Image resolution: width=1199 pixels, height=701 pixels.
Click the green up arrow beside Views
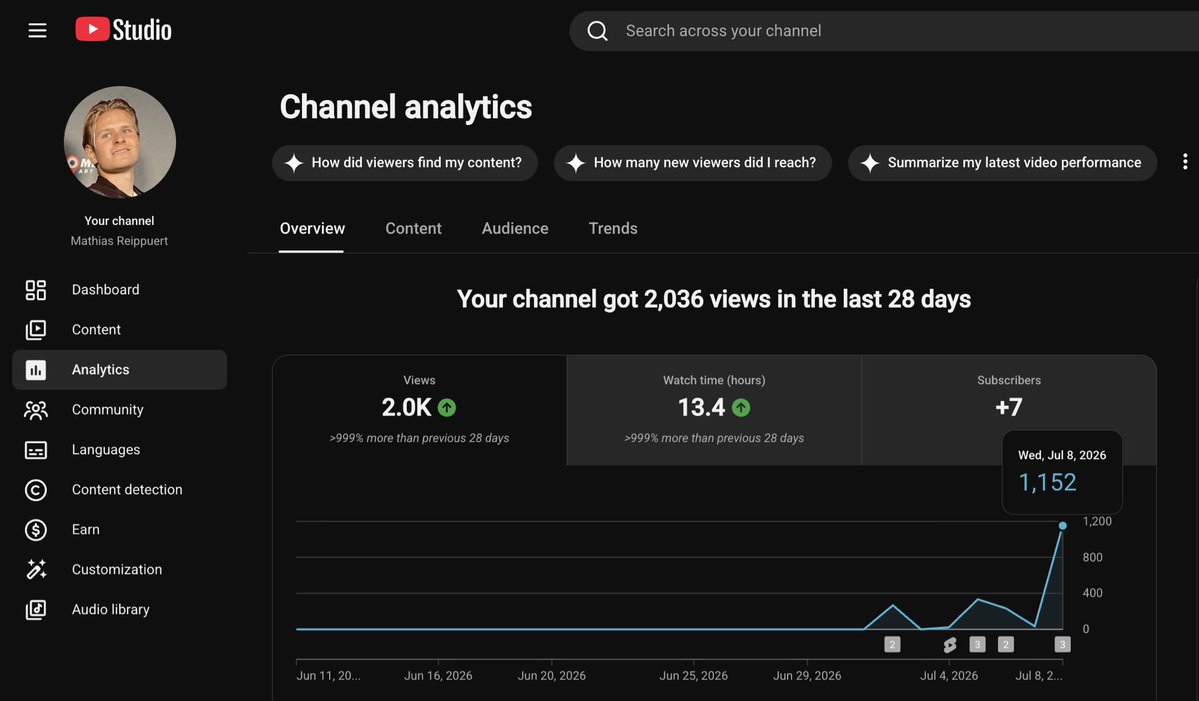click(447, 408)
